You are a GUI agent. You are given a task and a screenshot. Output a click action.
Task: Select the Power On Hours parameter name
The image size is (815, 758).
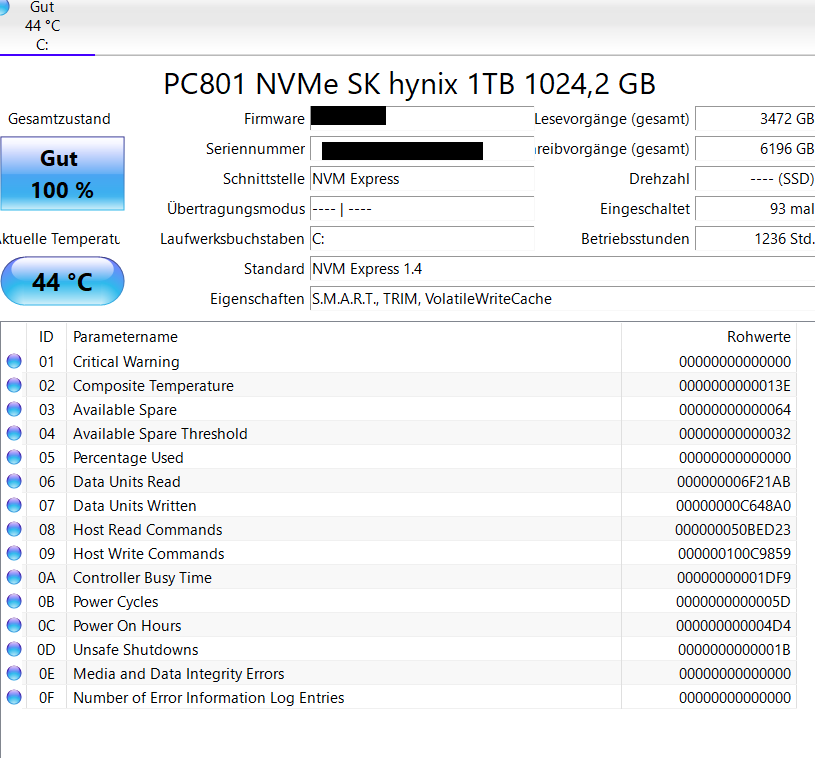pos(127,625)
